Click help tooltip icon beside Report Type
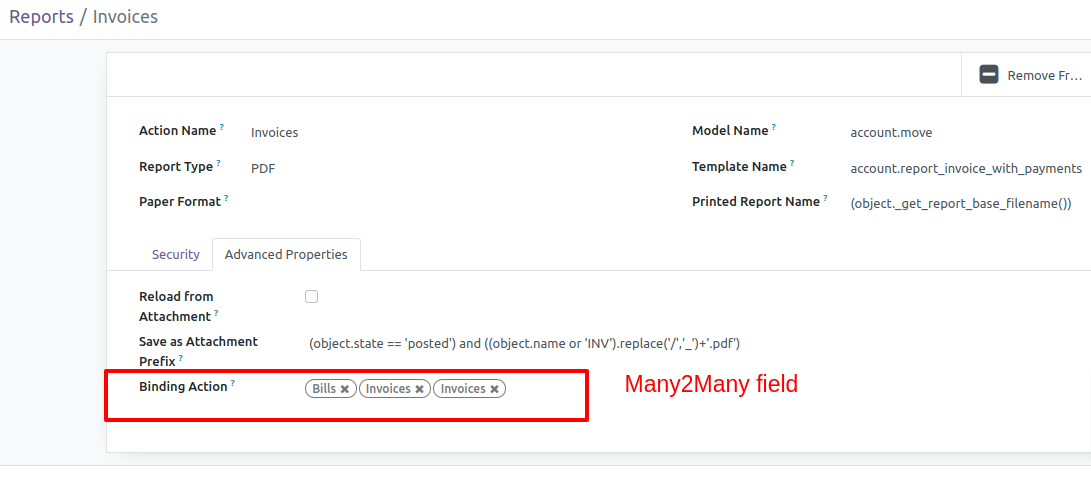The width and height of the screenshot is (1091, 480). (x=218, y=163)
